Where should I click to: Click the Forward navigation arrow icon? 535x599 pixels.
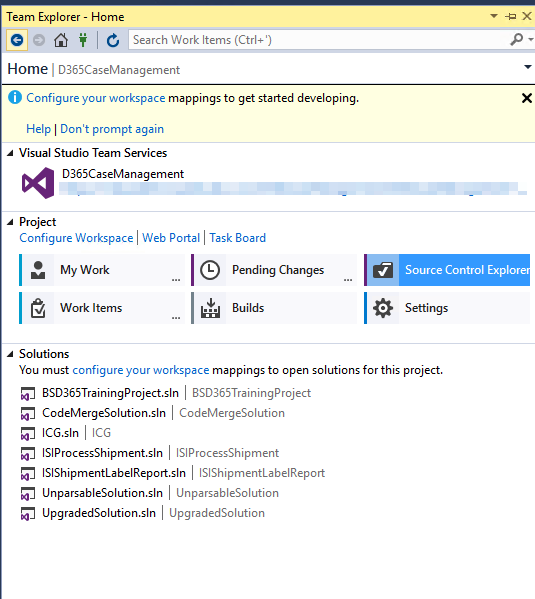39,40
